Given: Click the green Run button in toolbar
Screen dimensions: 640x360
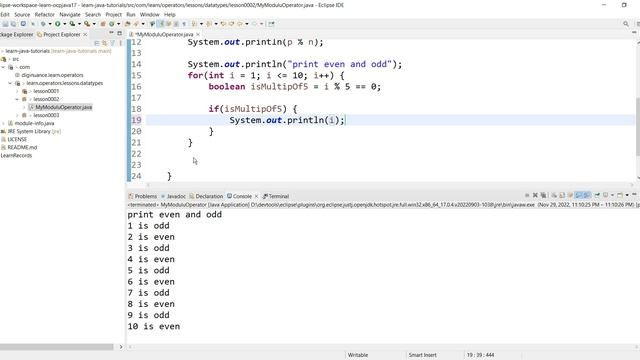Looking at the screenshot, I should [x=58, y=24].
